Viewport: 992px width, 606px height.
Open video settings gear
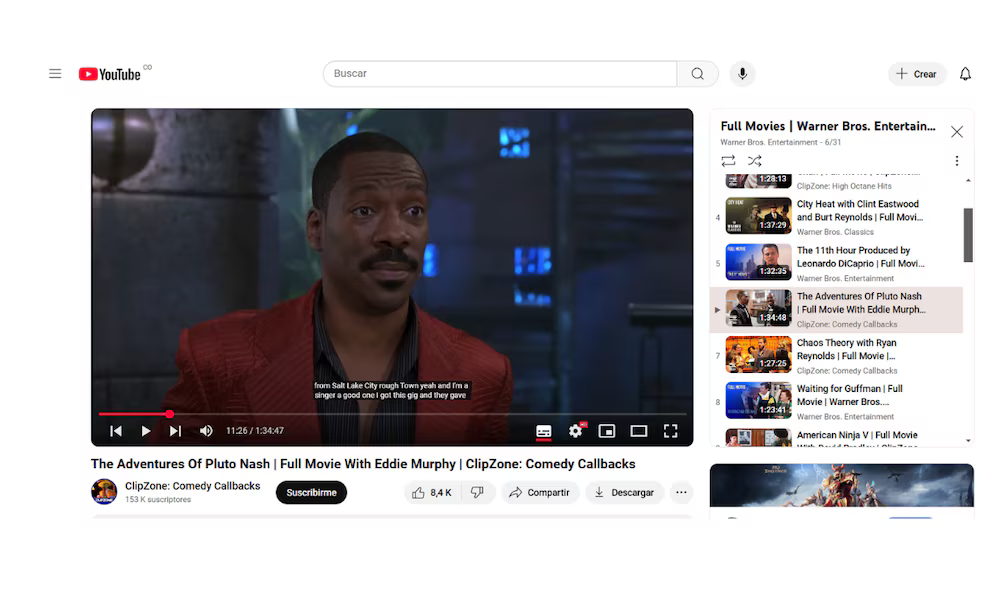(x=575, y=431)
